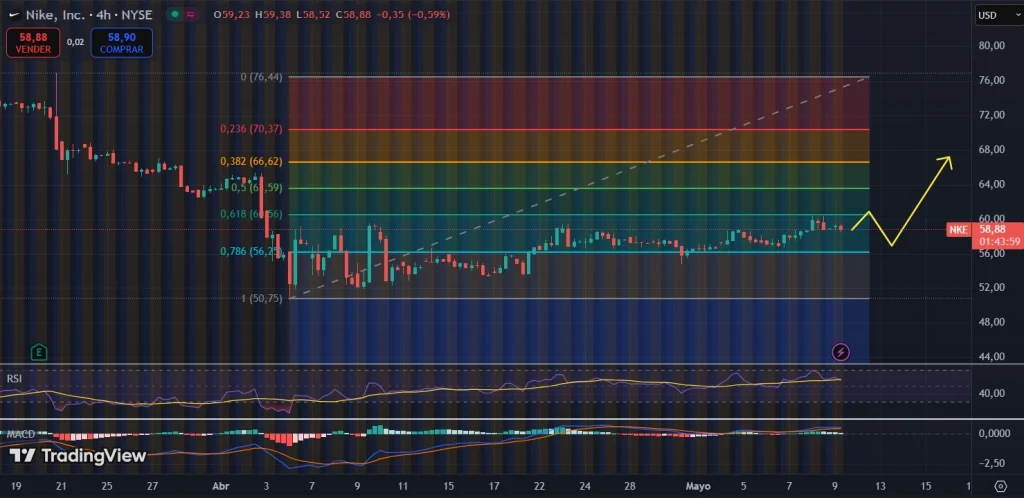Click the blue COMPRAR buy button
Image resolution: width=1024 pixels, height=498 pixels.
(121, 42)
